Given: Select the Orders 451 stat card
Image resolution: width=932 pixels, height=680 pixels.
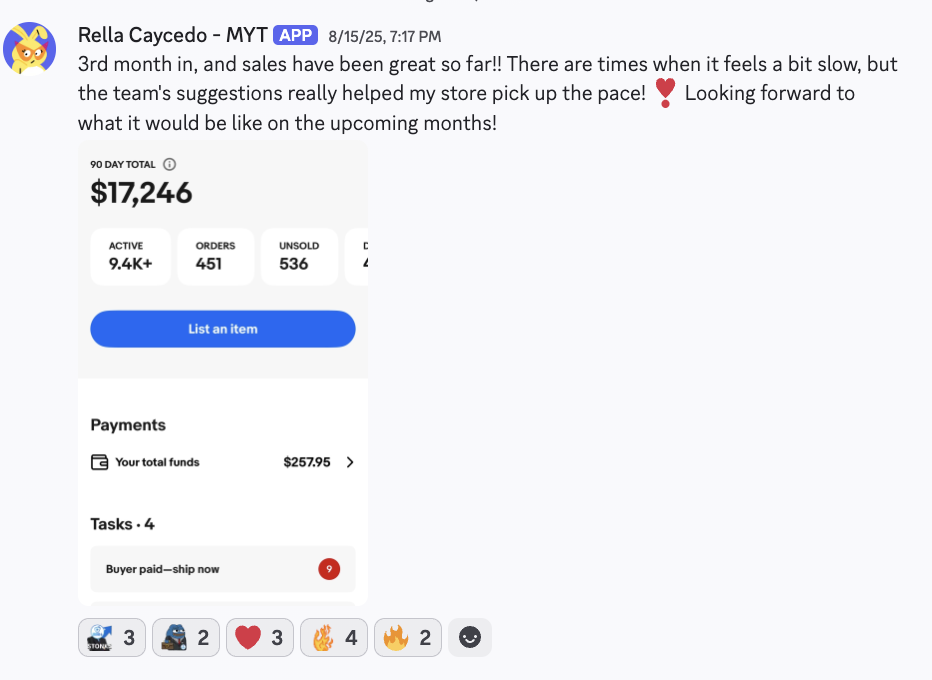Looking at the screenshot, I should (x=215, y=256).
